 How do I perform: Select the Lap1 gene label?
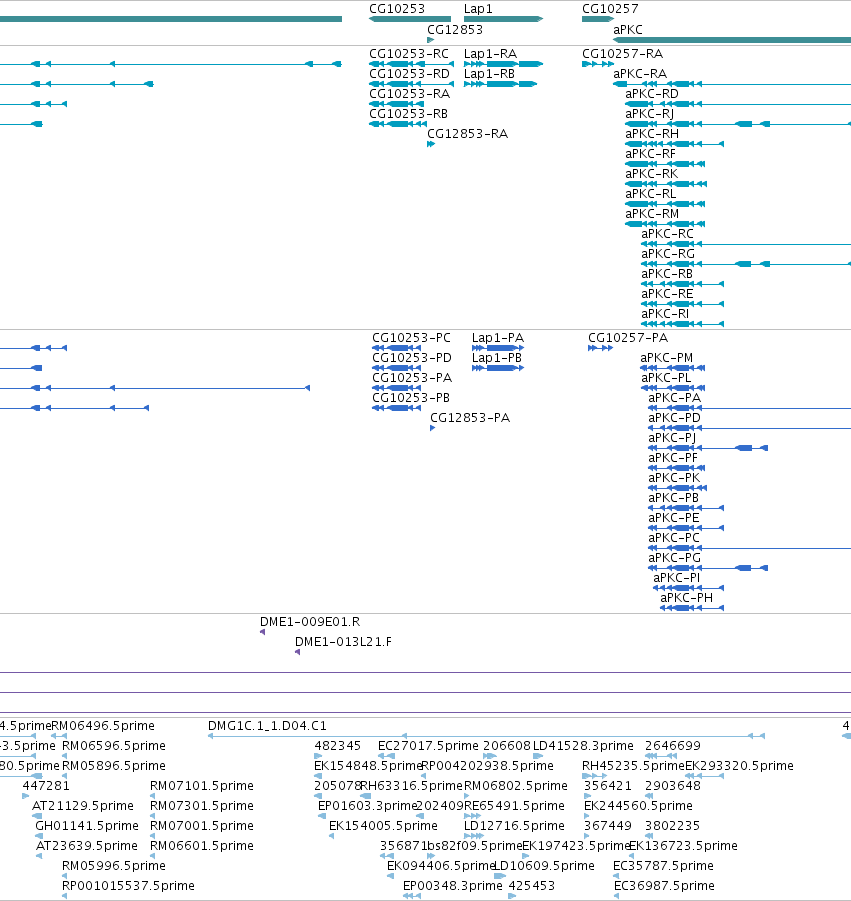click(478, 9)
